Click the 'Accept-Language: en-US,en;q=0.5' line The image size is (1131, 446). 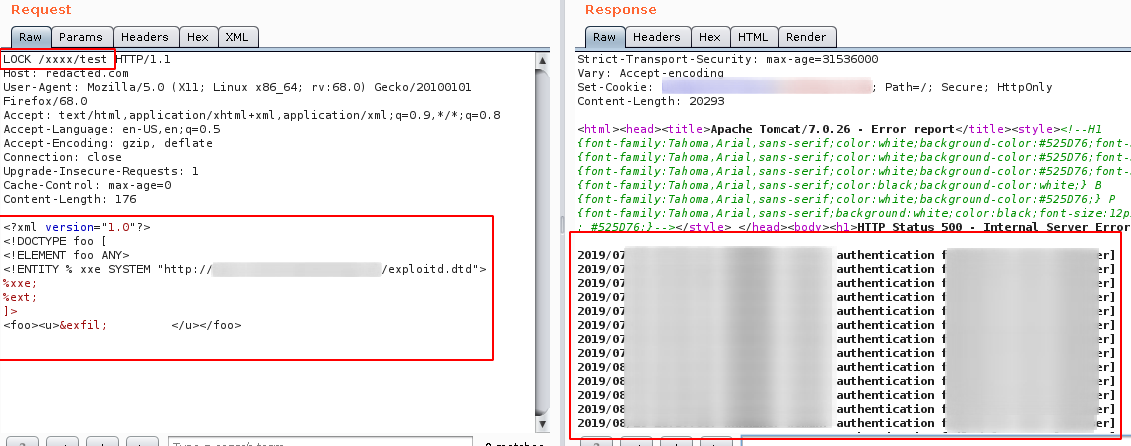(112, 129)
